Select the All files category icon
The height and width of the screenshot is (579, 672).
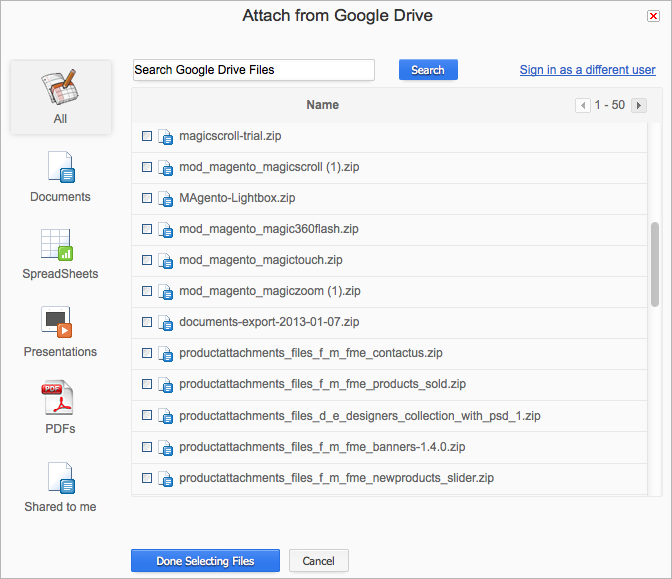pos(60,87)
